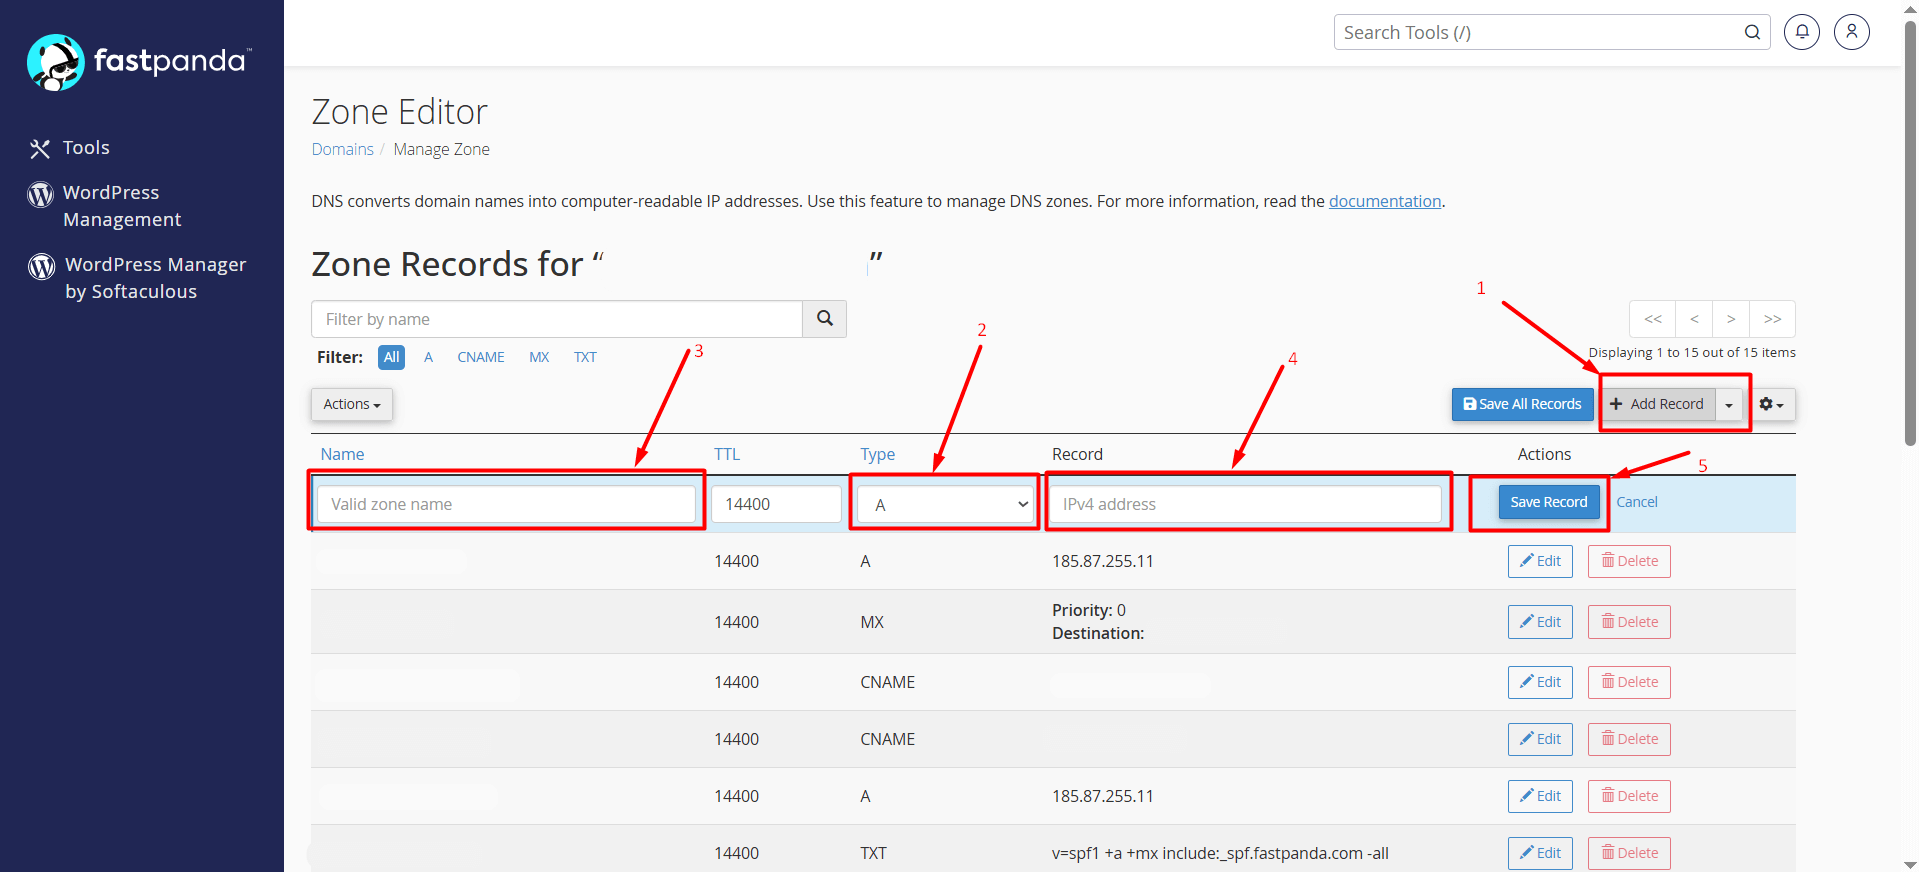Open WordPress Management sidebar item
Viewport: 1919px width, 872px height.
pos(105,206)
